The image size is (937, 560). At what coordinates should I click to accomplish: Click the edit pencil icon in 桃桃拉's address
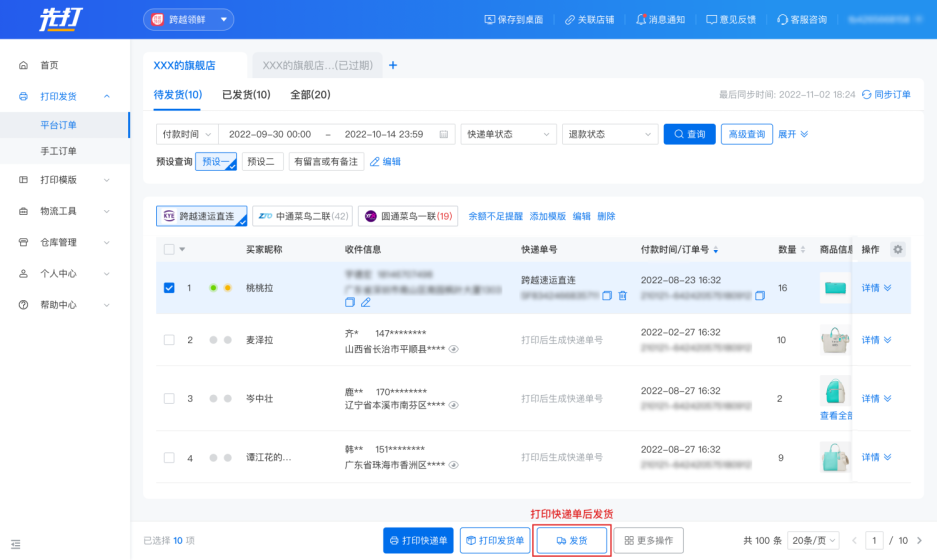click(365, 302)
